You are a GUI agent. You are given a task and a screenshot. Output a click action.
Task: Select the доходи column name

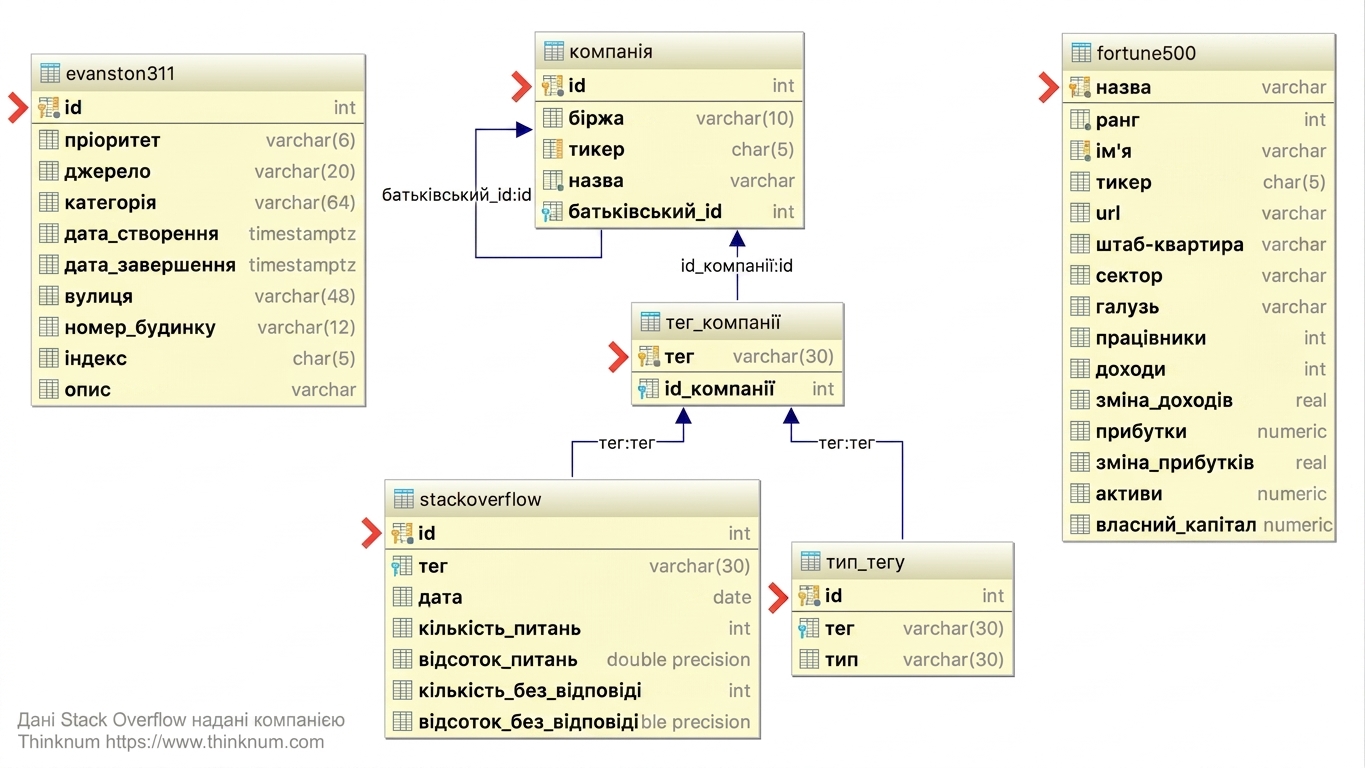(x=1131, y=369)
